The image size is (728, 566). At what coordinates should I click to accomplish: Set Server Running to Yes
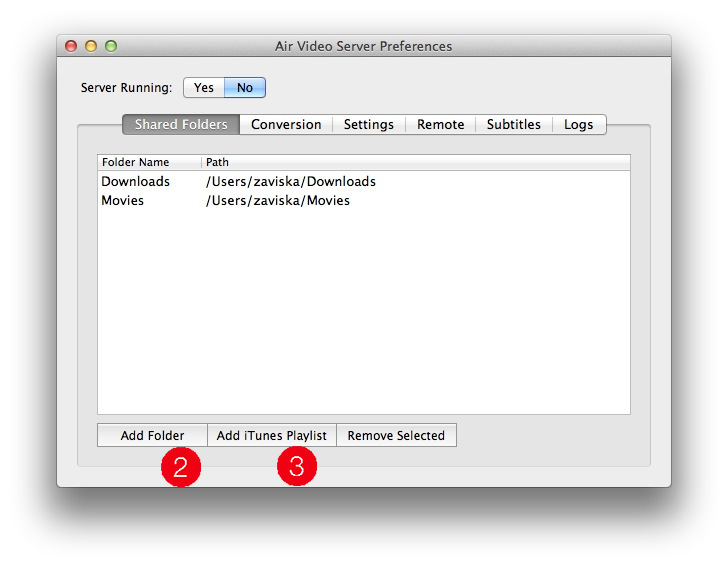[204, 88]
